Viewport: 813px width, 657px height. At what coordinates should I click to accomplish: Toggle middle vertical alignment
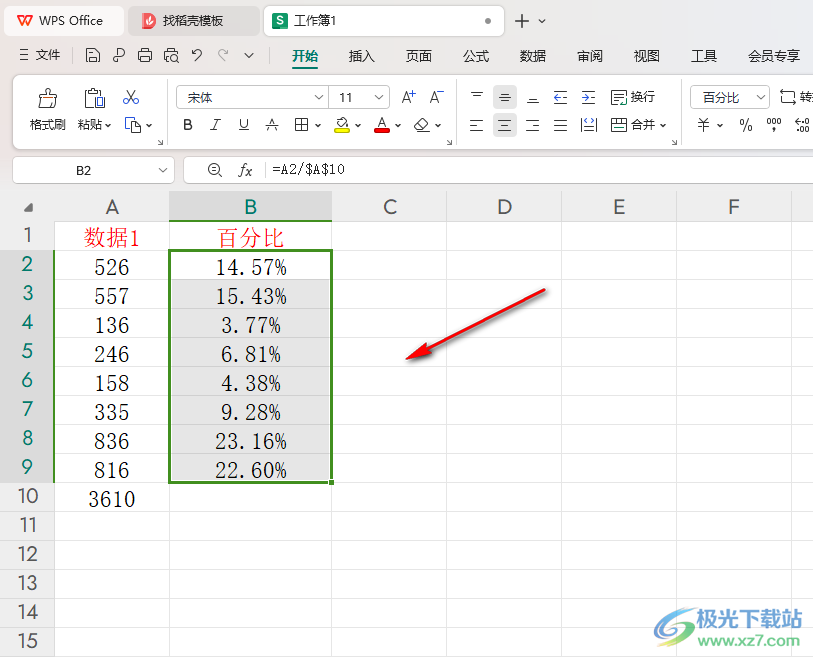(x=504, y=97)
